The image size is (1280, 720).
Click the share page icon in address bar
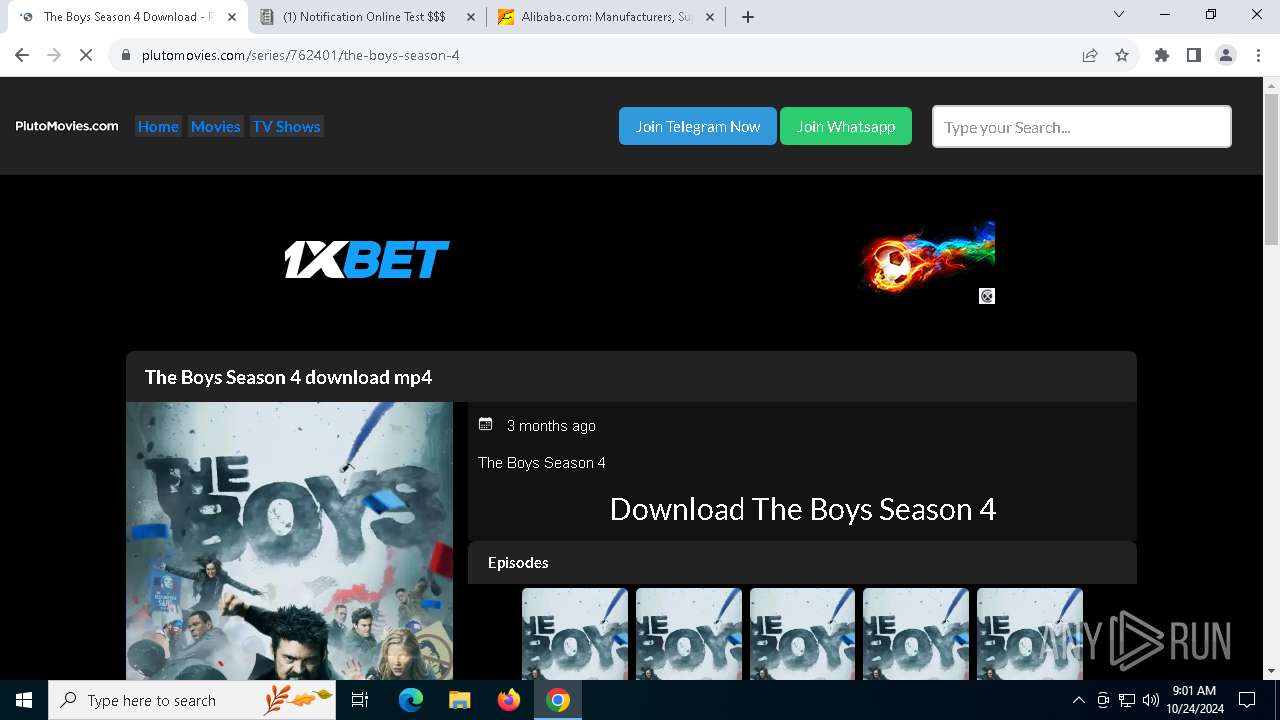1090,55
